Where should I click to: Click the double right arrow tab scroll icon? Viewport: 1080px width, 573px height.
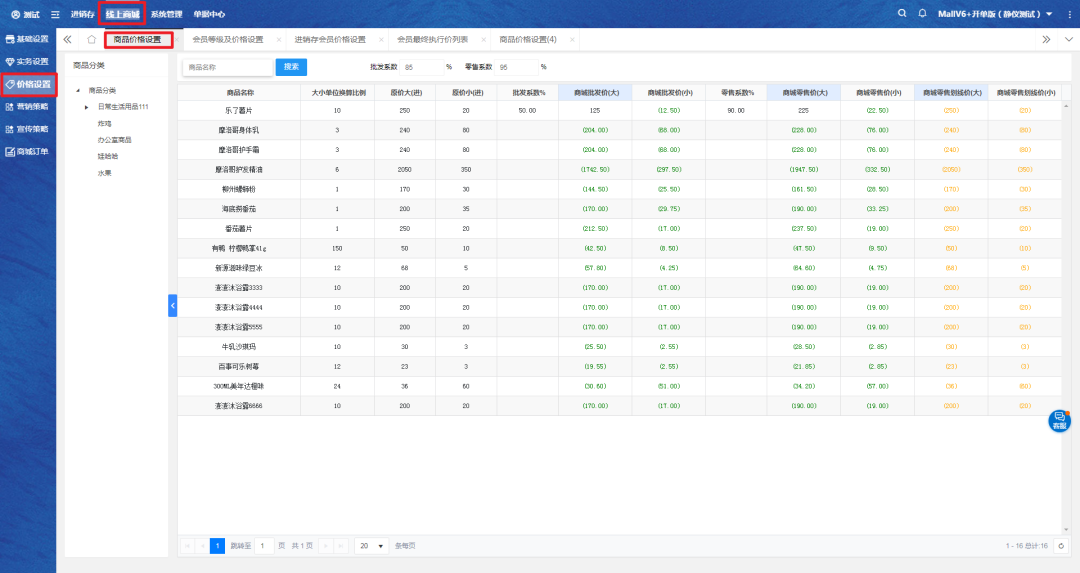click(1046, 40)
